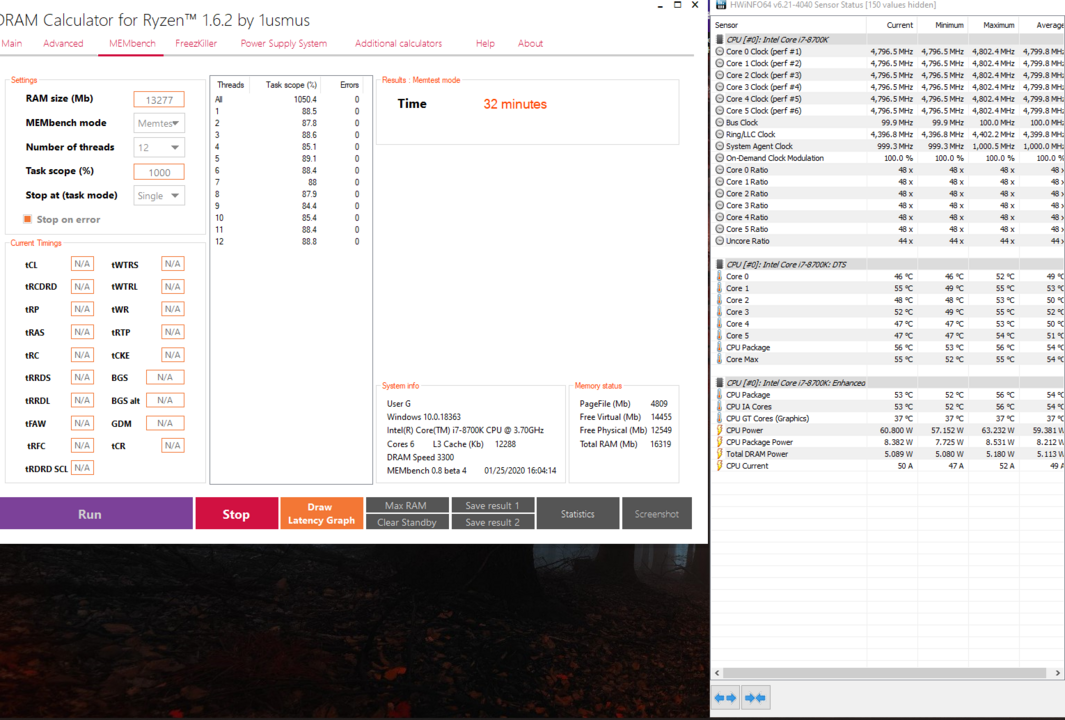The height and width of the screenshot is (720, 1065).
Task: Click the '32 minutes' time result
Action: click(x=515, y=104)
